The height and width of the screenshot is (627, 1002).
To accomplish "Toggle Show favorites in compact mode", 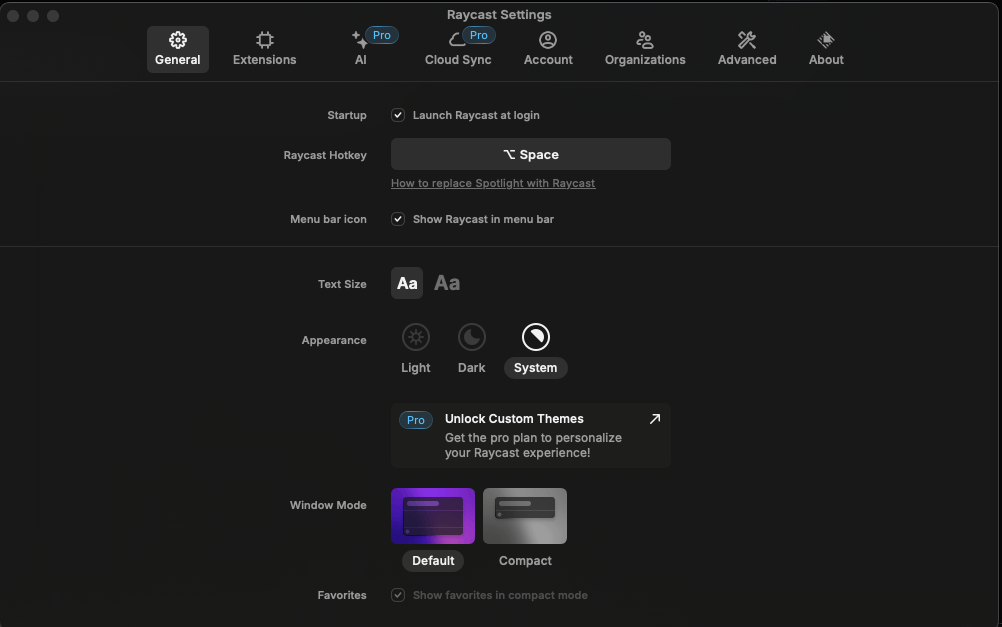I will point(397,595).
